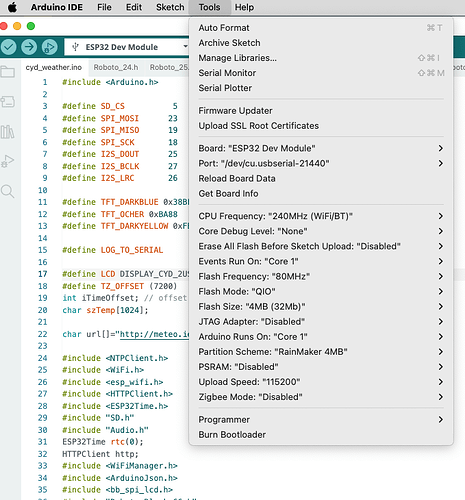The width and height of the screenshot is (465, 500).
Task: Open Search magnifier in sidebar
Action: [x=7, y=192]
